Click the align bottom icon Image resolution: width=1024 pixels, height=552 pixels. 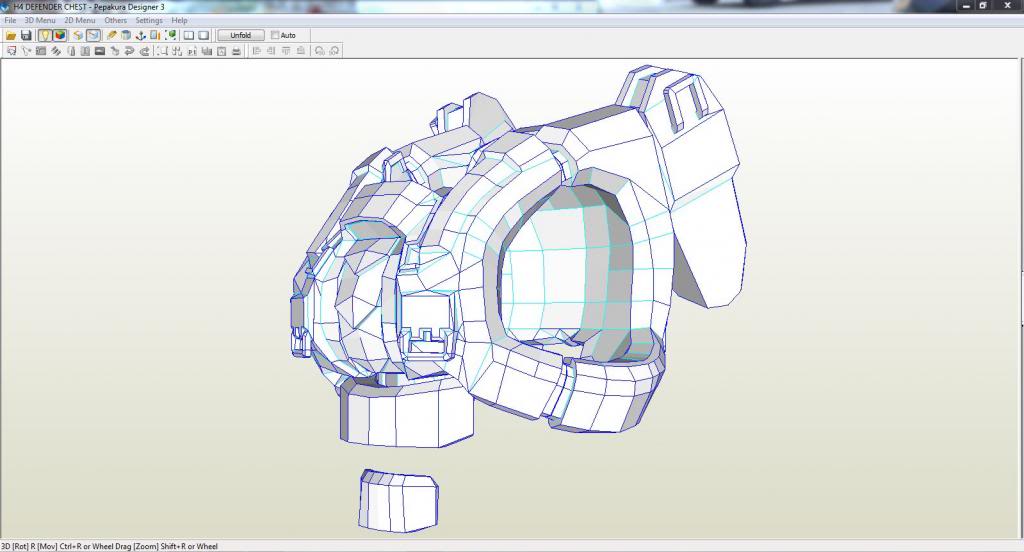300,51
